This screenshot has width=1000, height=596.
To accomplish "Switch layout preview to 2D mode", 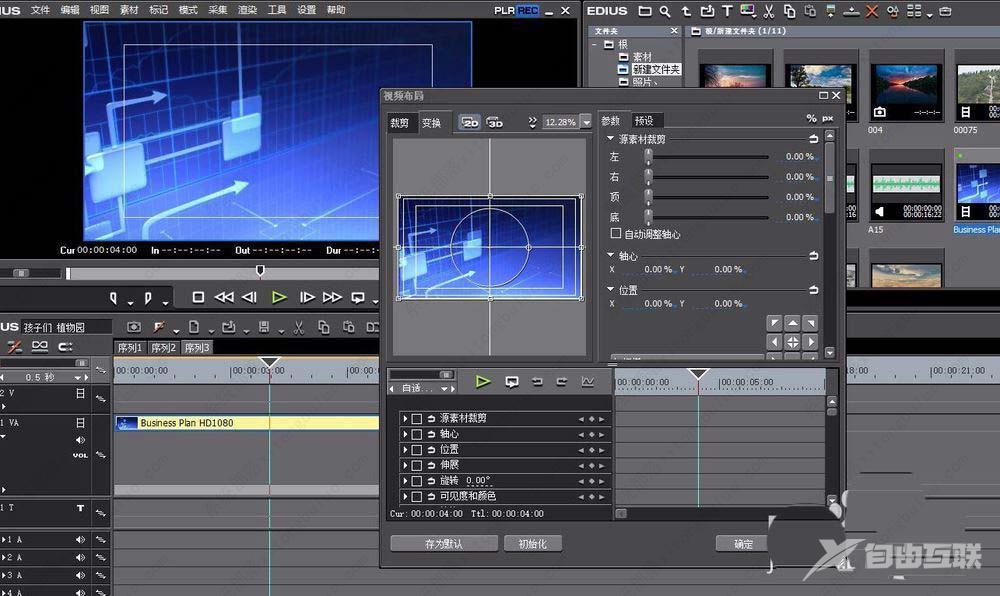I will (x=470, y=122).
